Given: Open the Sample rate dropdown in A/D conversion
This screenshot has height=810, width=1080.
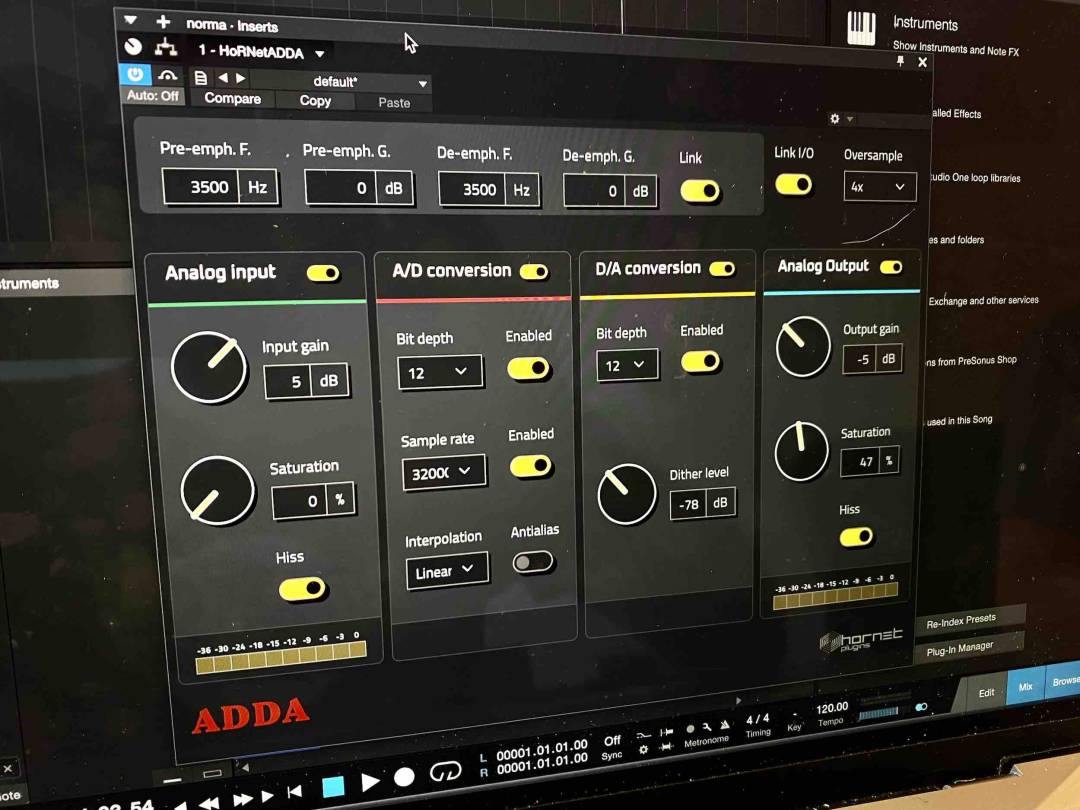Looking at the screenshot, I should point(444,472).
